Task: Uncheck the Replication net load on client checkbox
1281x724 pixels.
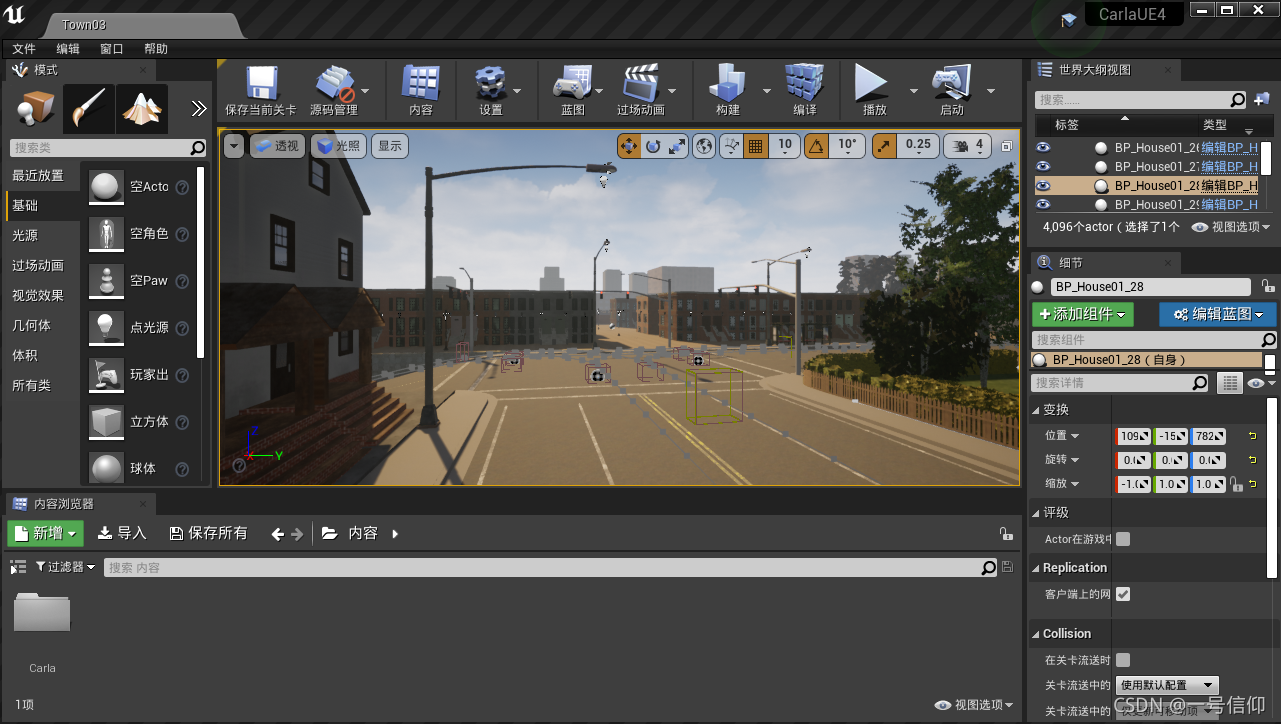Action: (1123, 594)
